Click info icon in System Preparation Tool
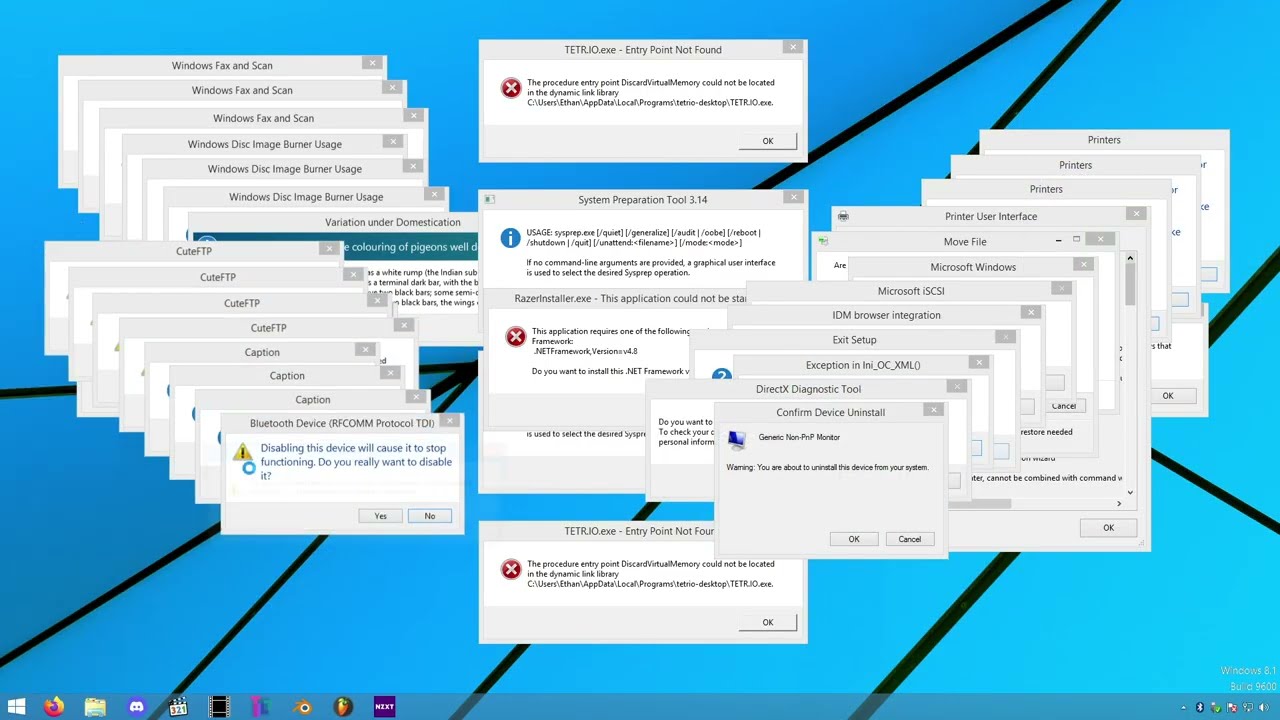Image resolution: width=1280 pixels, height=720 pixels. [511, 238]
